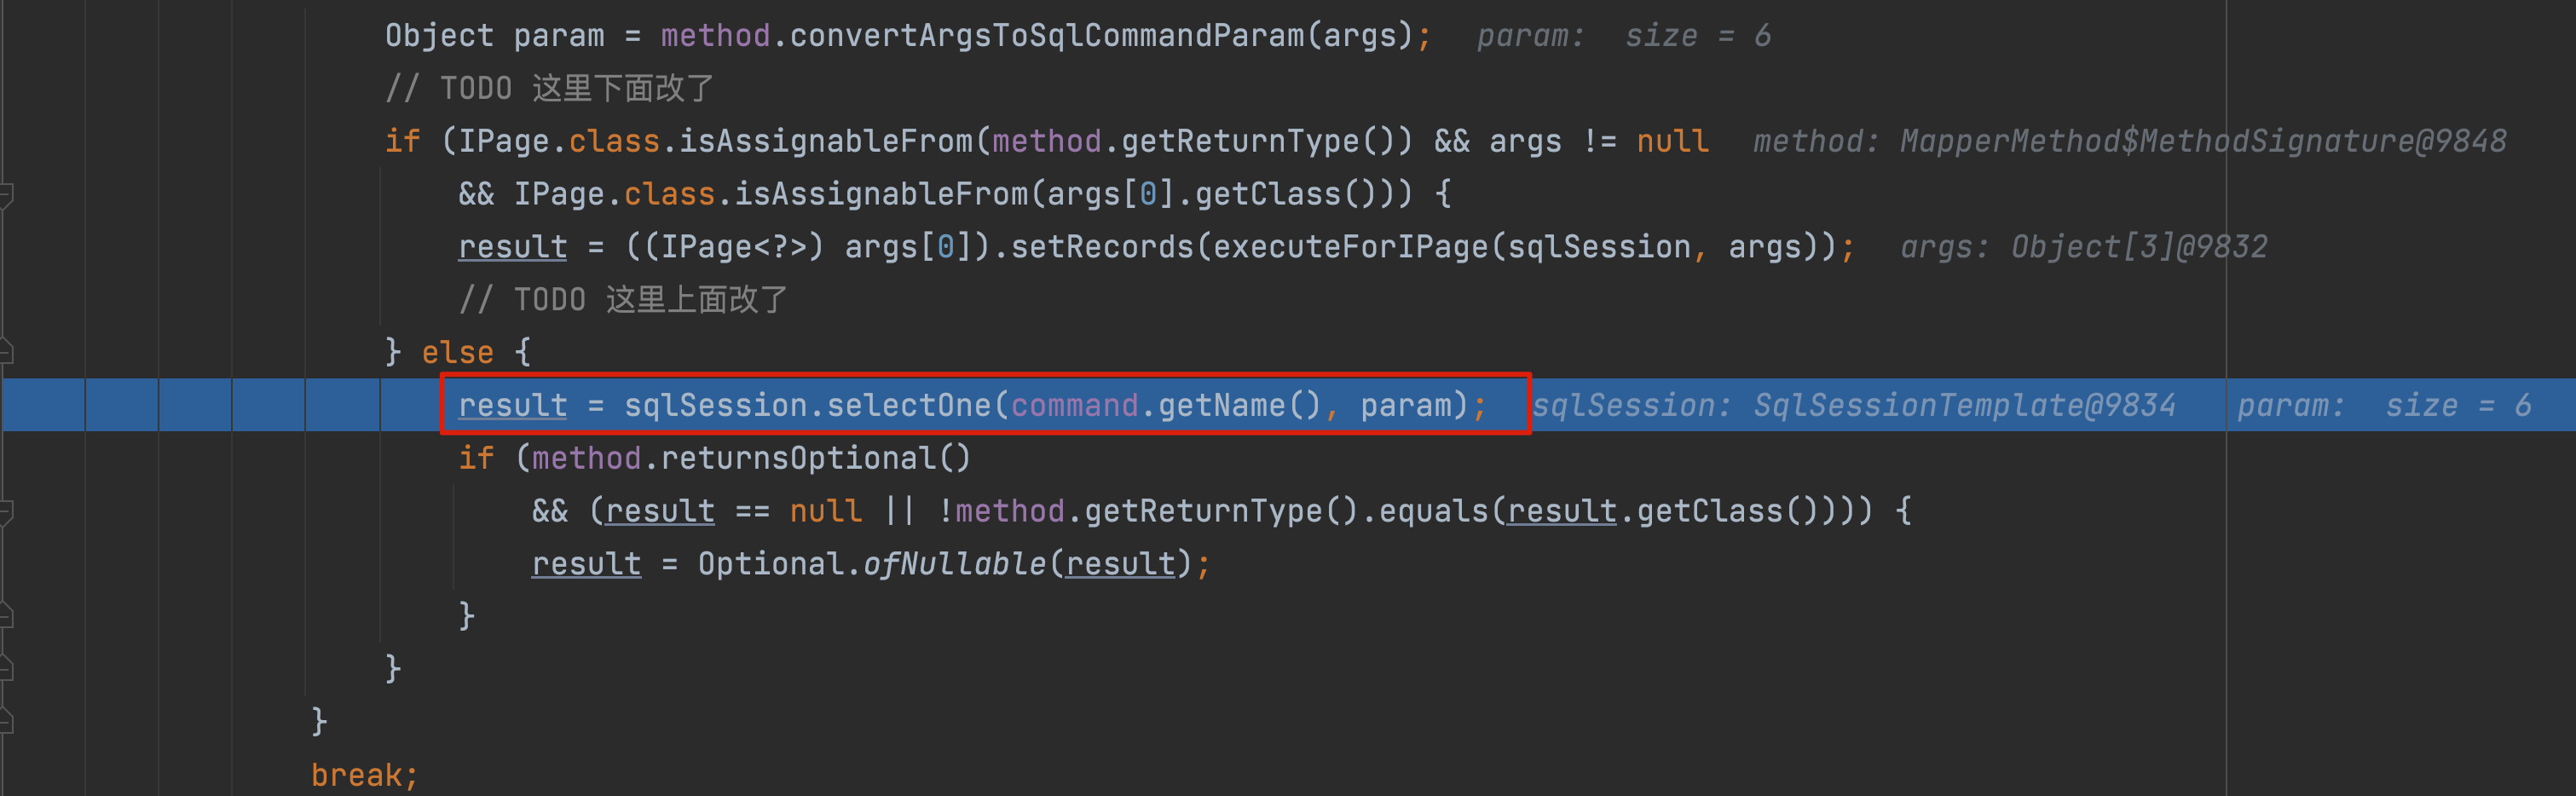Open inline hint method: MapperMethod$MethodSignature@9848

click(2130, 141)
